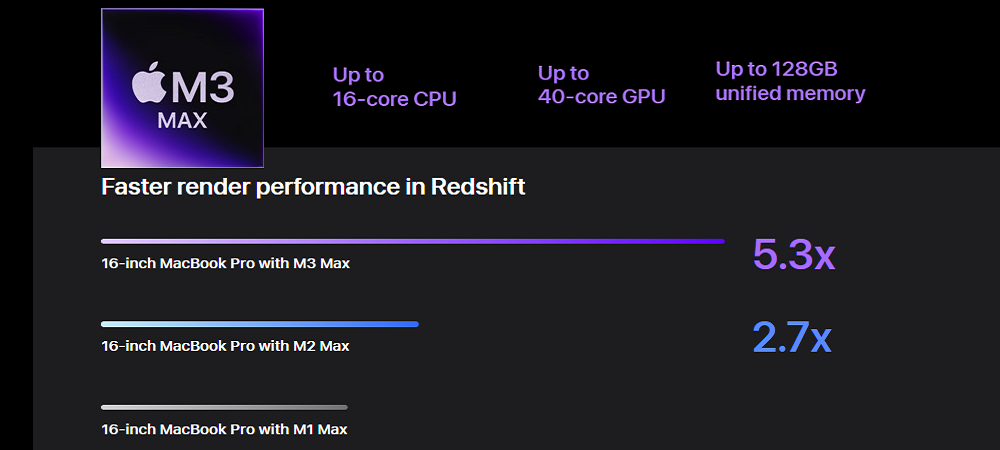This screenshot has height=450, width=1000.
Task: Click '16-inch MacBook Pro with M1 Max' label
Action: click(224, 430)
